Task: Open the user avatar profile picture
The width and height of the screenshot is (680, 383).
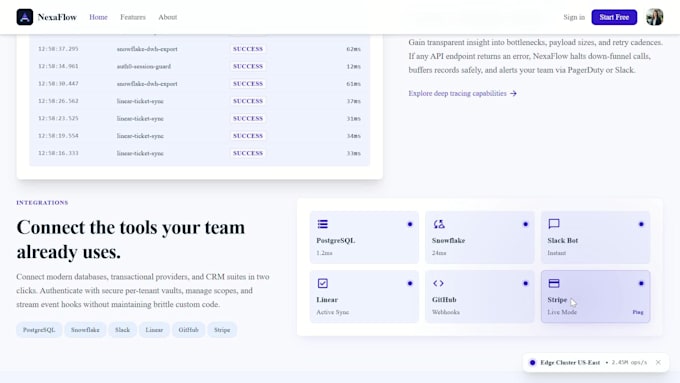Action: 654,17
